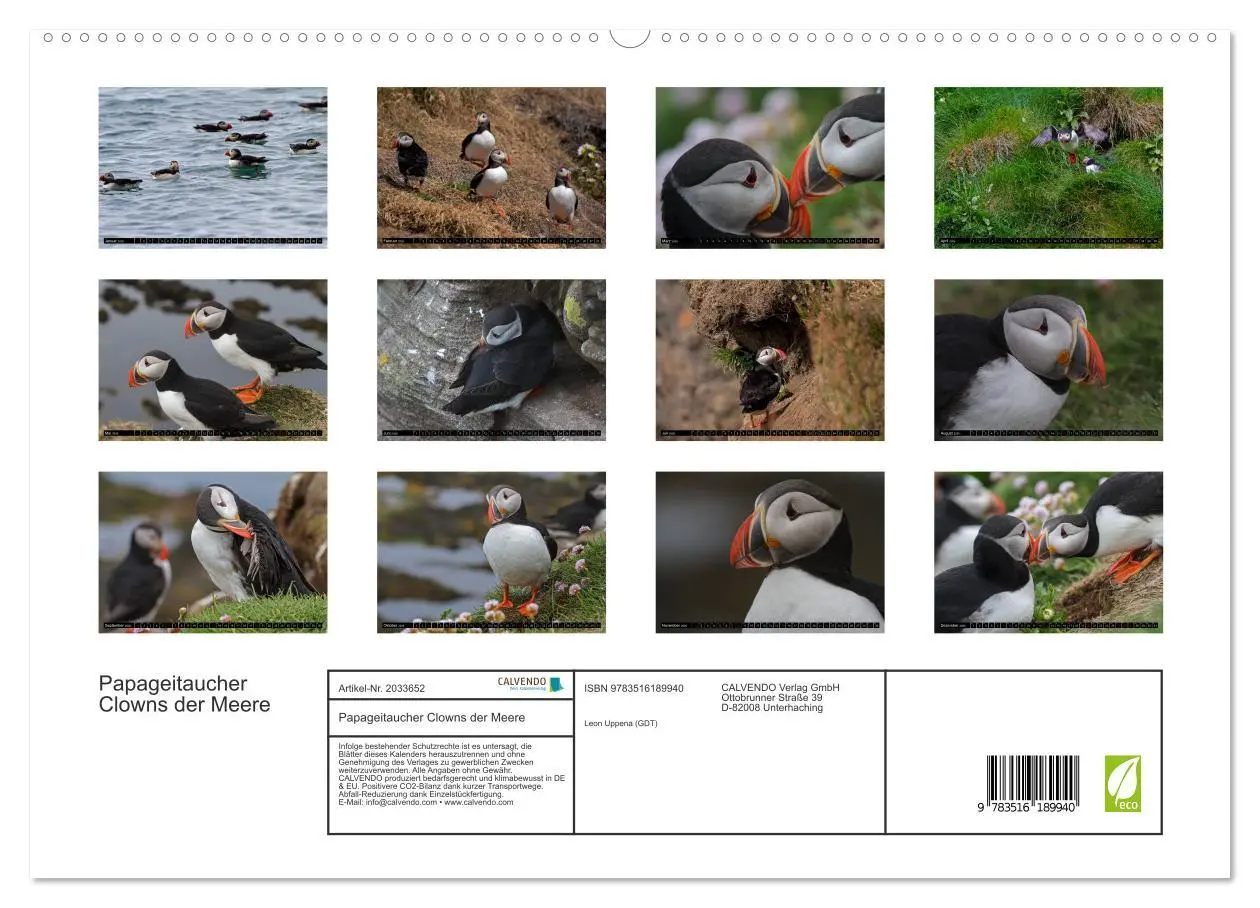Open the March photo of two puffins touching beaks
The height and width of the screenshot is (908, 1260).
click(770, 167)
